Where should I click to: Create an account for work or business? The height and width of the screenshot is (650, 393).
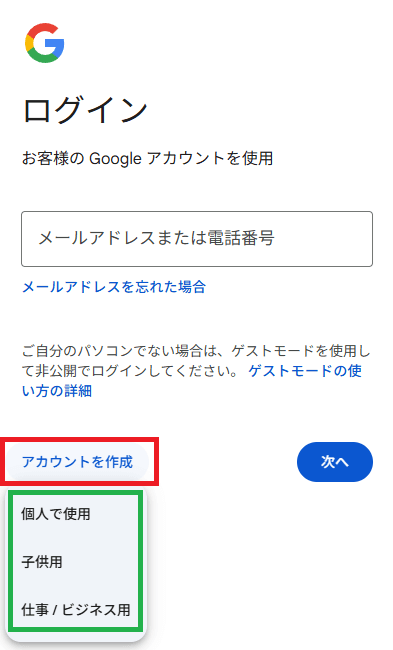click(x=75, y=610)
